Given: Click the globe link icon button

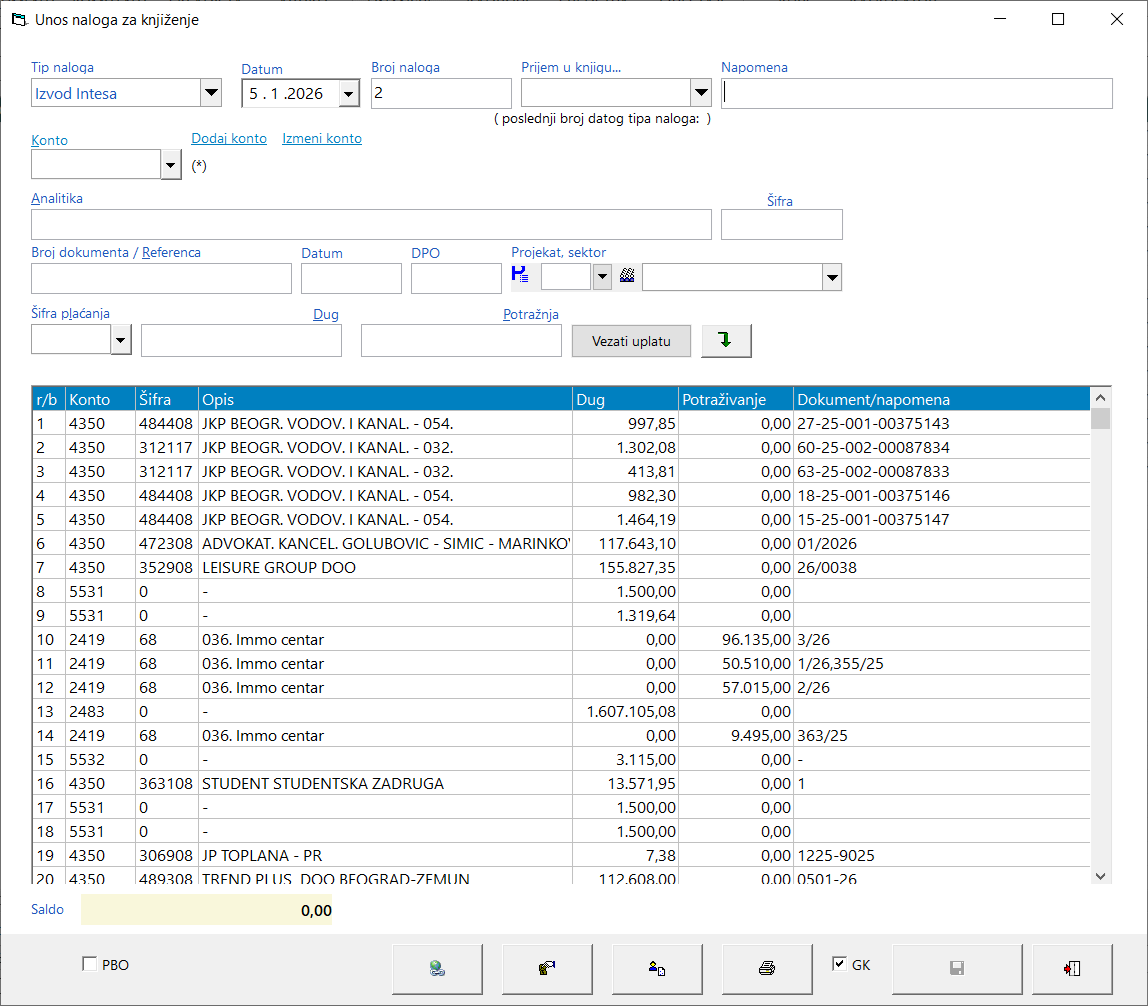Looking at the screenshot, I should [x=437, y=969].
